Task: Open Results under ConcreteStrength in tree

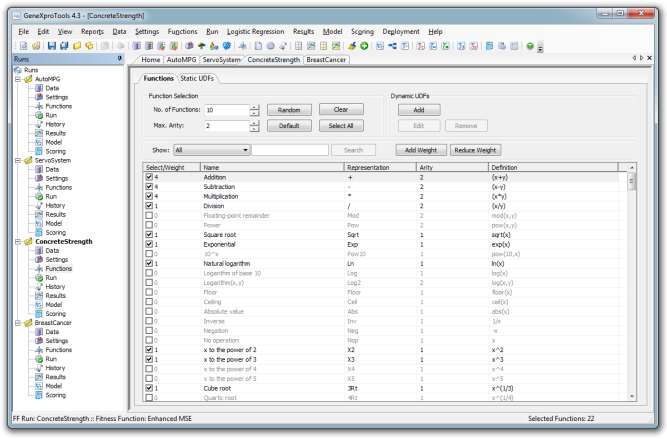Action: tap(56, 296)
